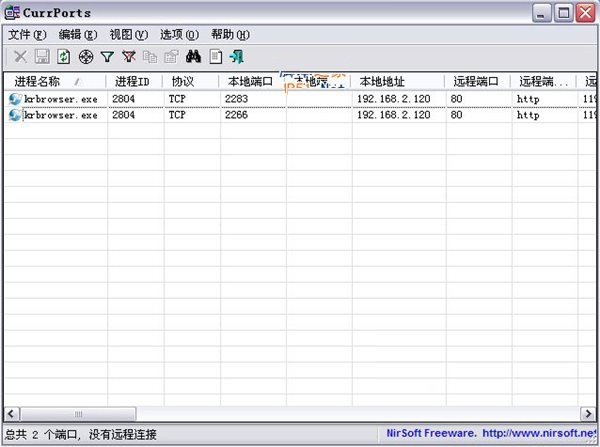
Task: Open the 视图(V) menu
Action: click(129, 35)
